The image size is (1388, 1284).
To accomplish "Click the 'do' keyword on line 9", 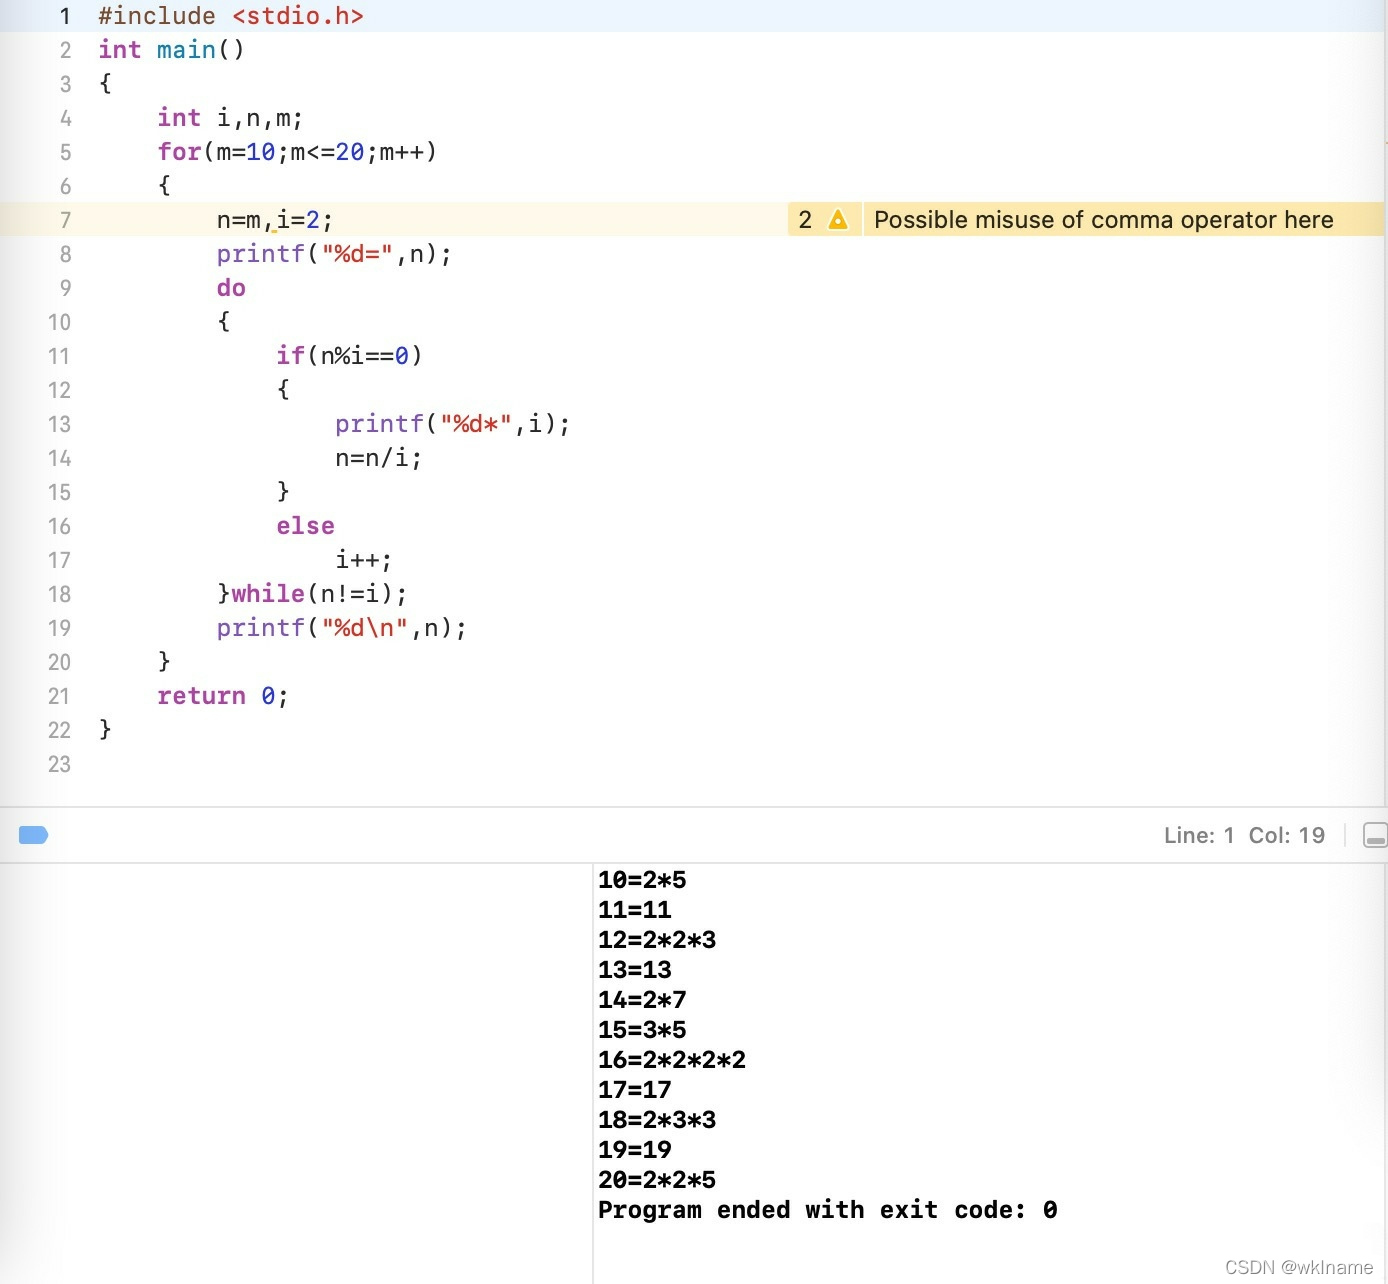I will [231, 288].
